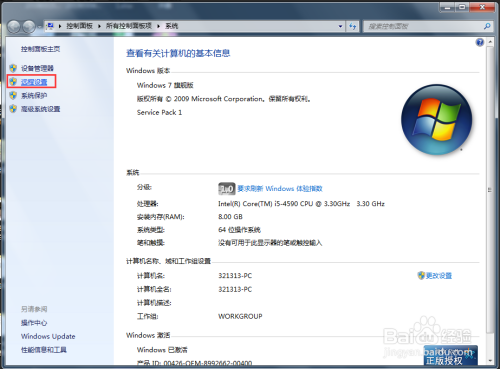Click shield icon beside 设备管理器
This screenshot has width=500, height=369.
[x=13, y=68]
